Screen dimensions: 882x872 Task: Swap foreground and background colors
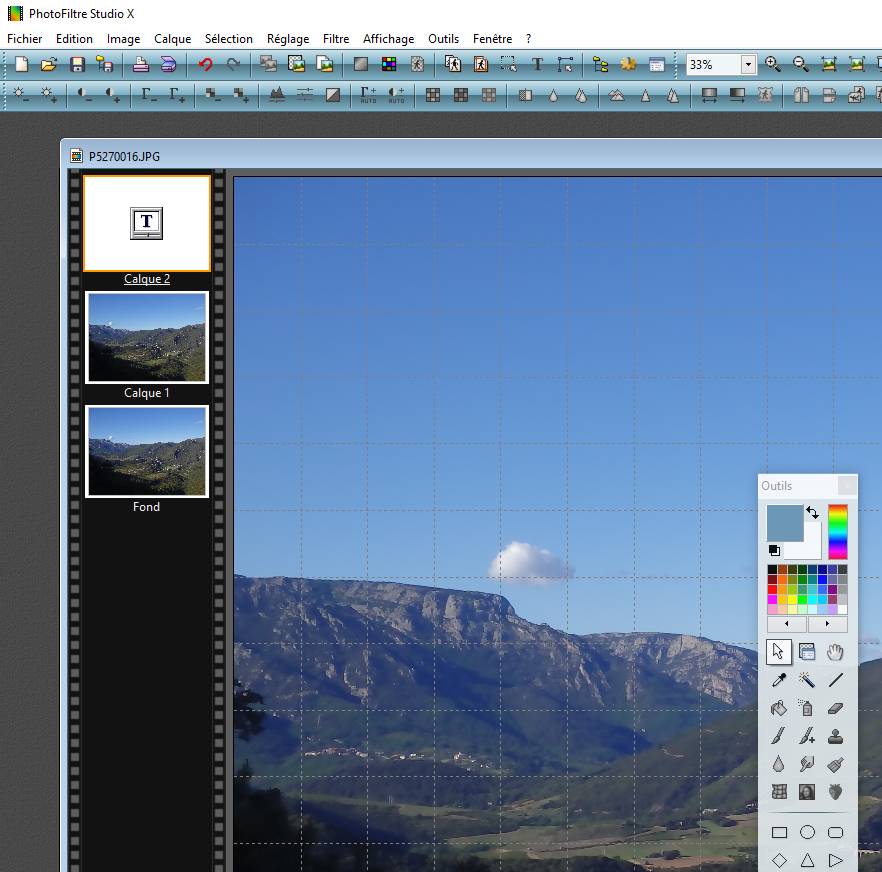point(812,513)
